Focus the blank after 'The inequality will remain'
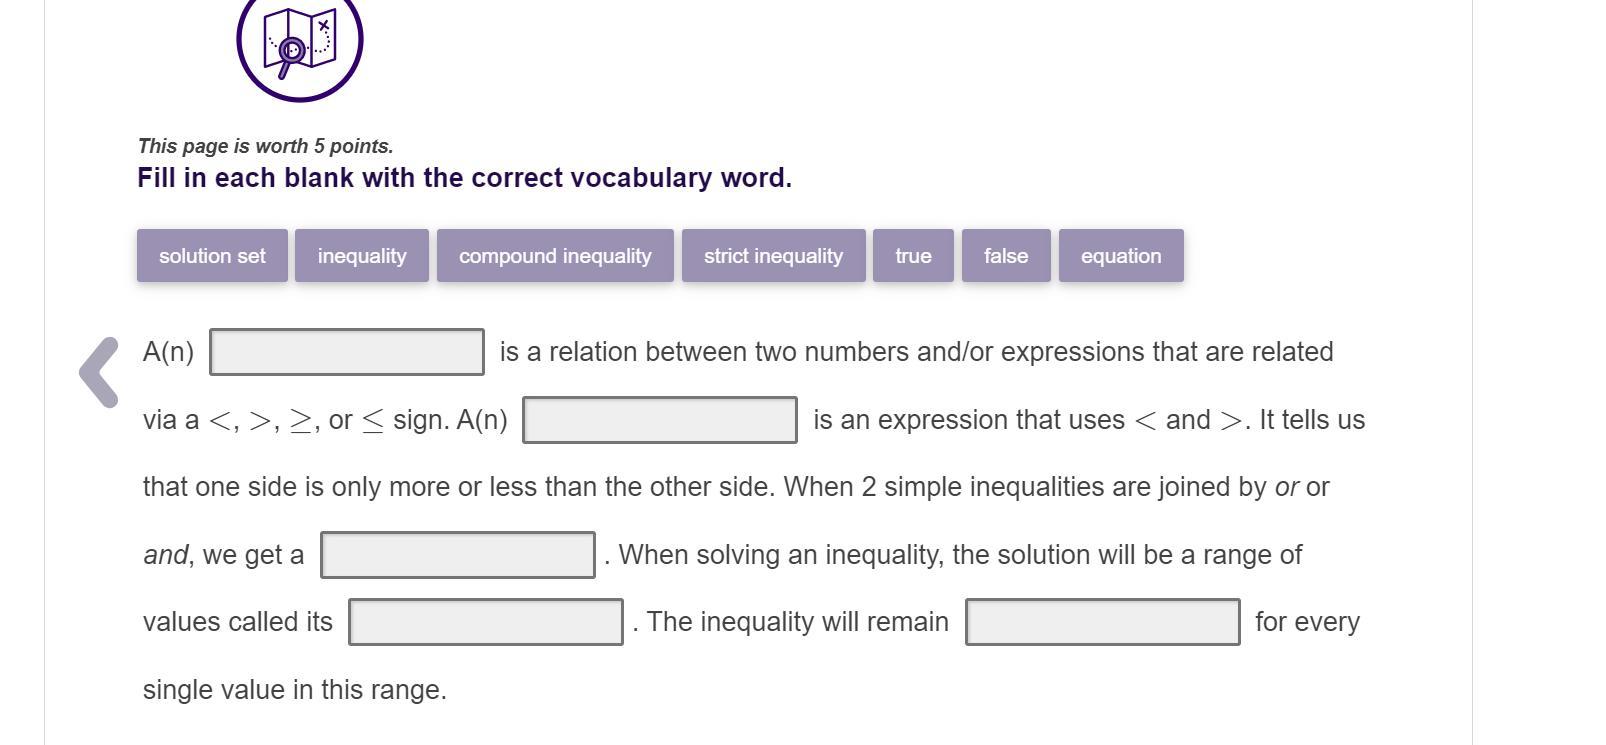 (1102, 622)
